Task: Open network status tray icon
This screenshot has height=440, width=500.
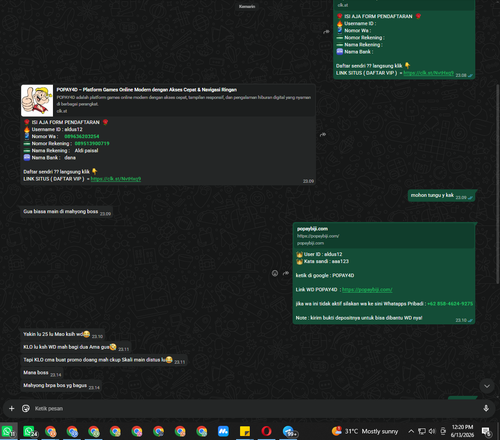Action: click(x=422, y=431)
